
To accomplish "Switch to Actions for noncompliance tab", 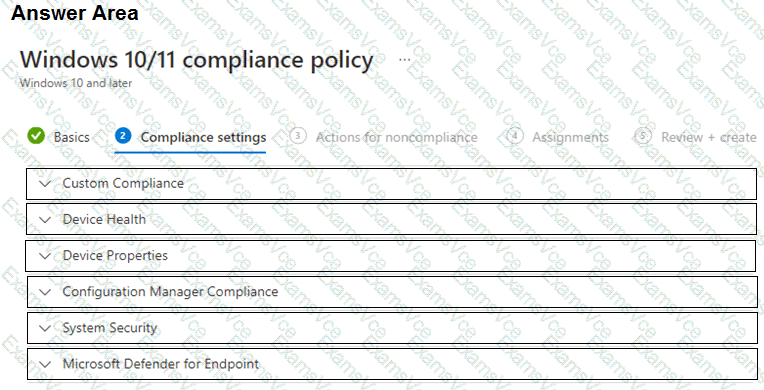I will (x=396, y=137).
